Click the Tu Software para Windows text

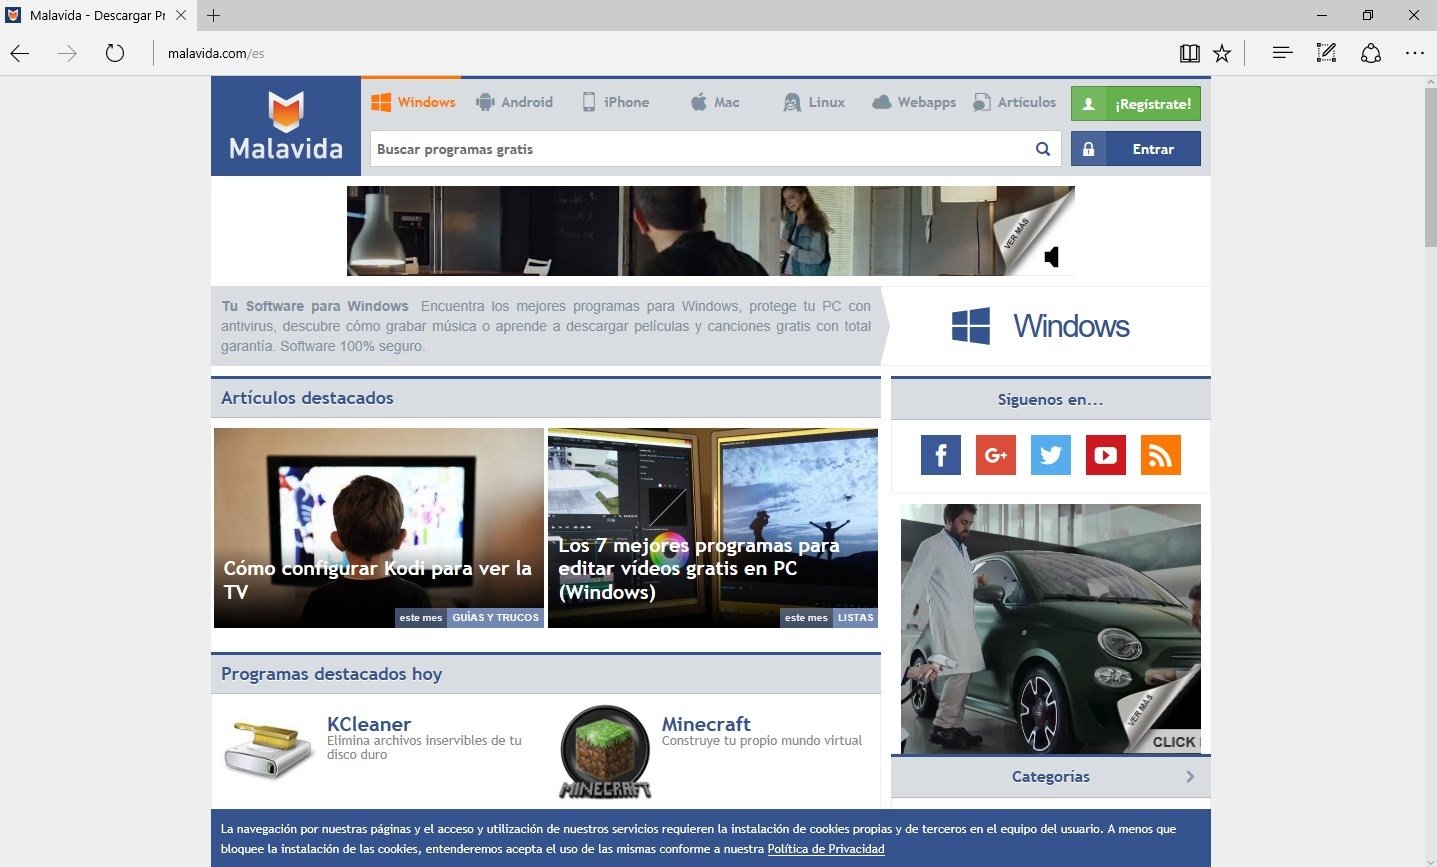click(x=315, y=306)
